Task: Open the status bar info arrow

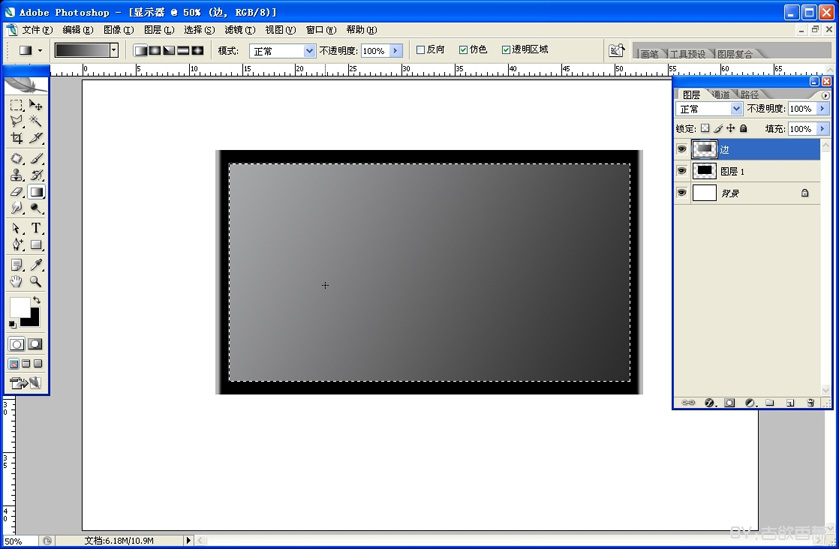Action: pos(188,540)
